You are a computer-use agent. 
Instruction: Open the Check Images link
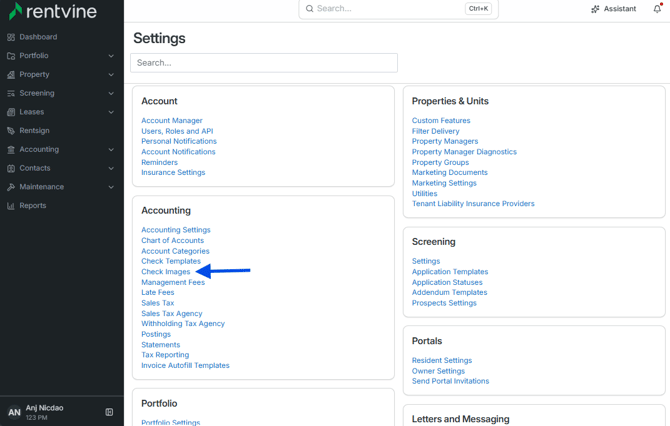coord(166,272)
